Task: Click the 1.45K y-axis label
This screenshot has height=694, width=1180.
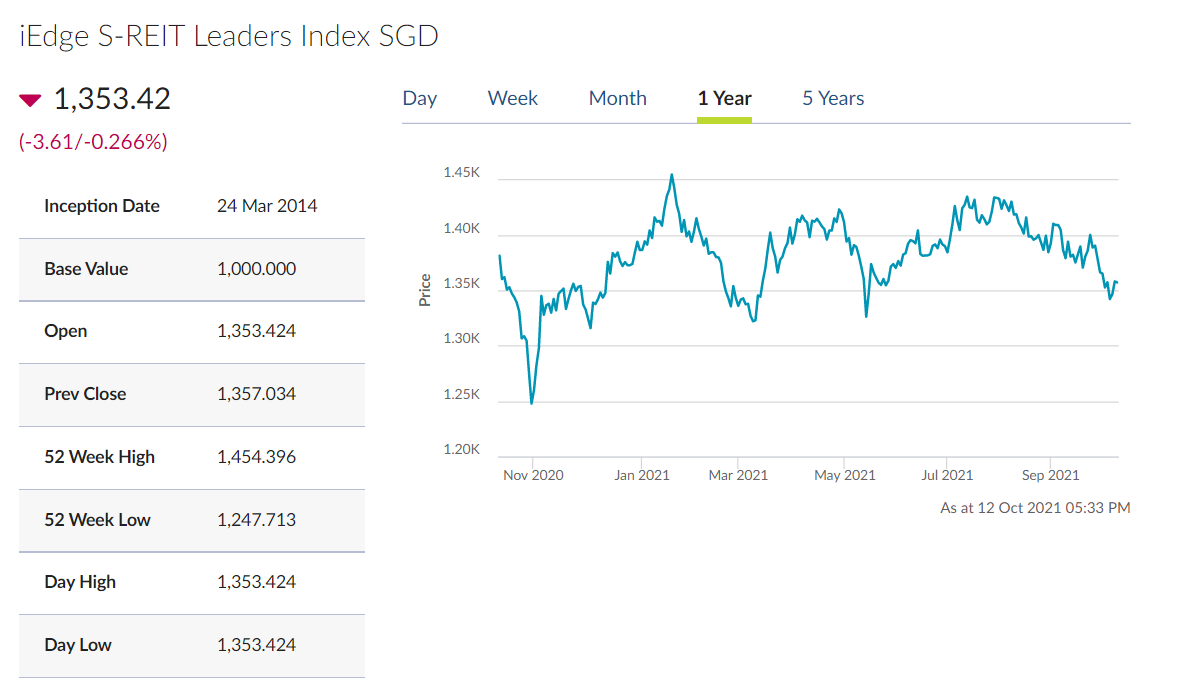Action: click(x=461, y=172)
